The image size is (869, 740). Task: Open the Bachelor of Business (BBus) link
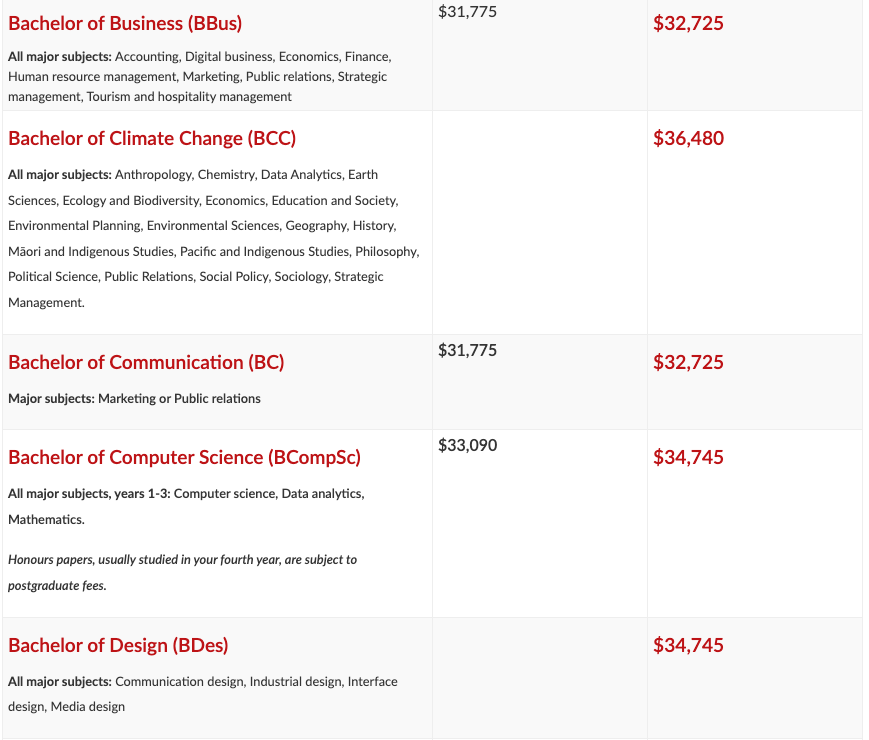point(125,23)
